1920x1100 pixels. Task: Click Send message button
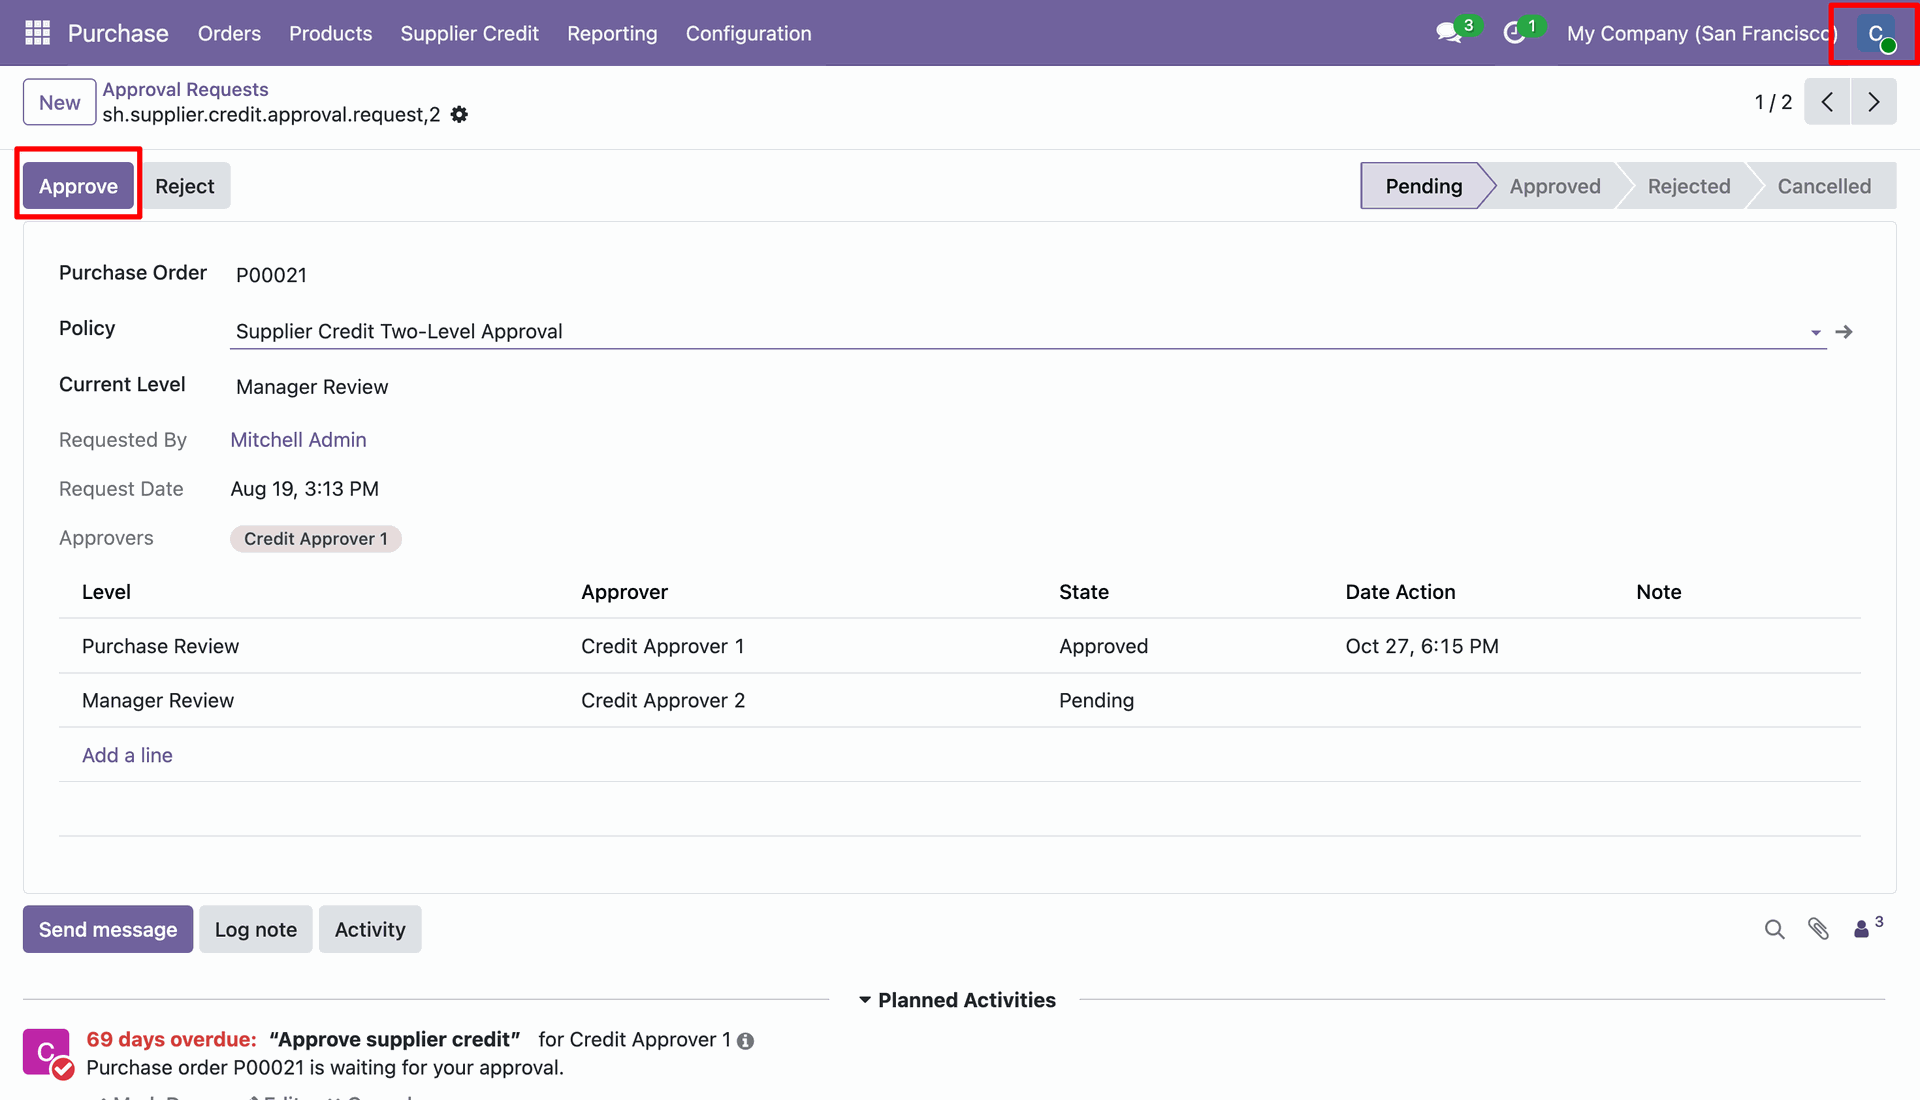pyautogui.click(x=108, y=930)
